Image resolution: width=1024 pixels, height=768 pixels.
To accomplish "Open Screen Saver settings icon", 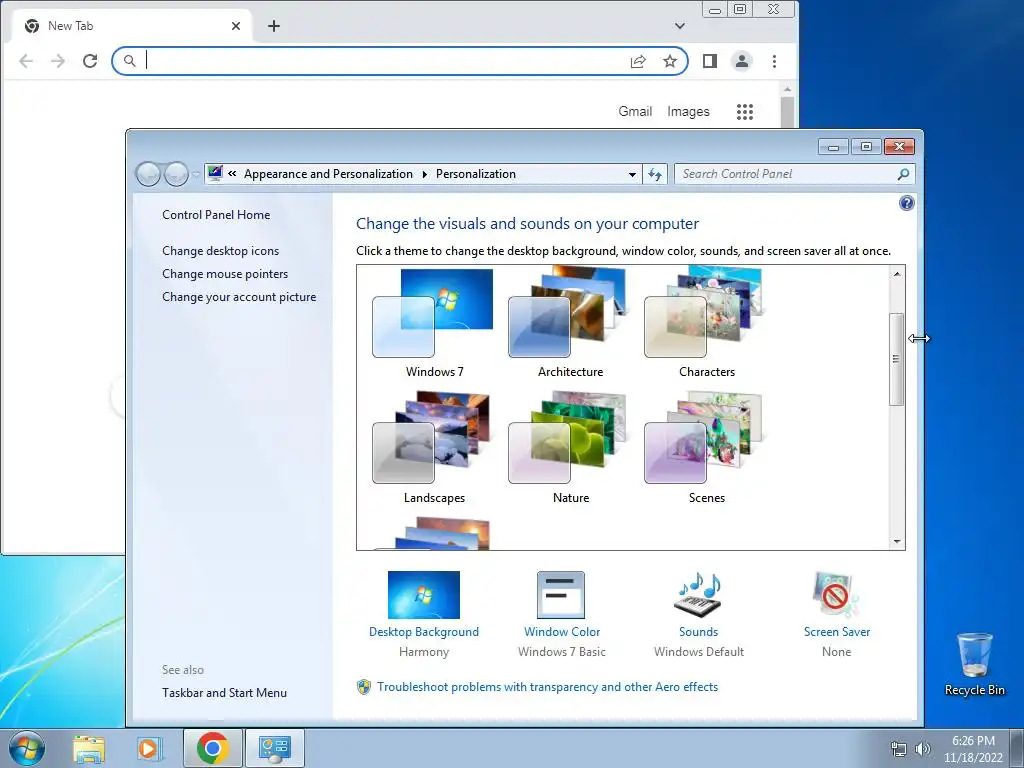I will pos(836,595).
